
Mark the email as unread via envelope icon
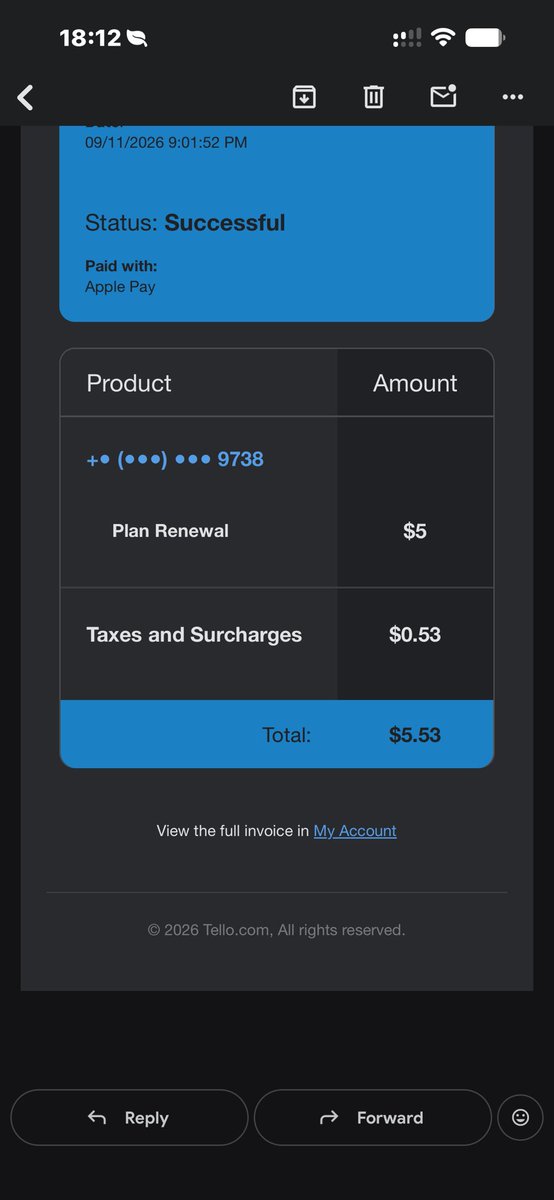443,96
